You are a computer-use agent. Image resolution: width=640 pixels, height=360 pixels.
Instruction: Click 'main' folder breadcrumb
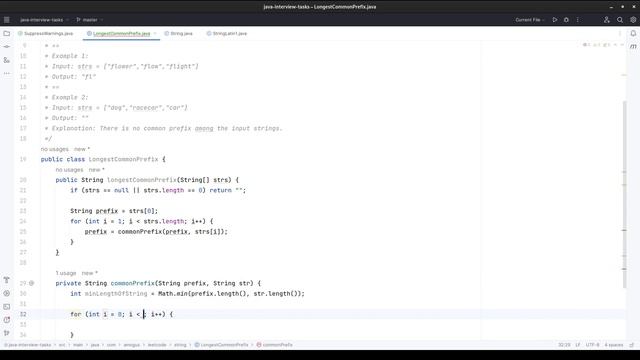[78, 345]
